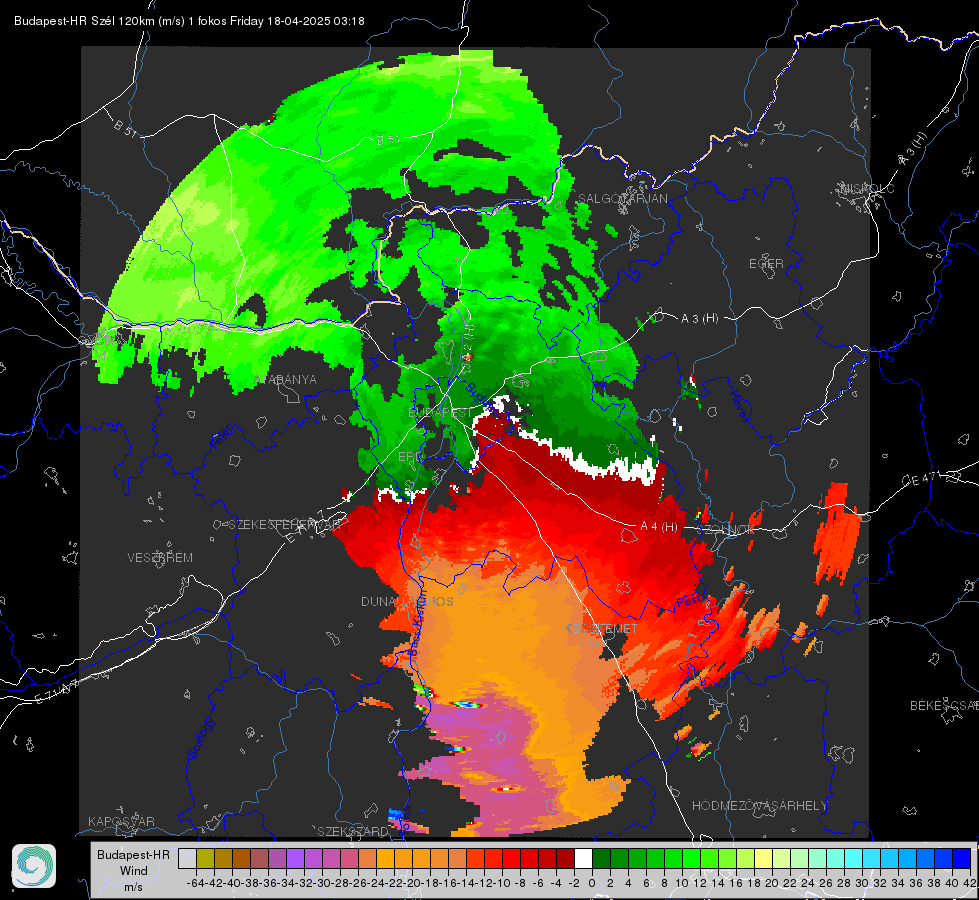
Task: Click the '-16' legend value
Action: 448,883
